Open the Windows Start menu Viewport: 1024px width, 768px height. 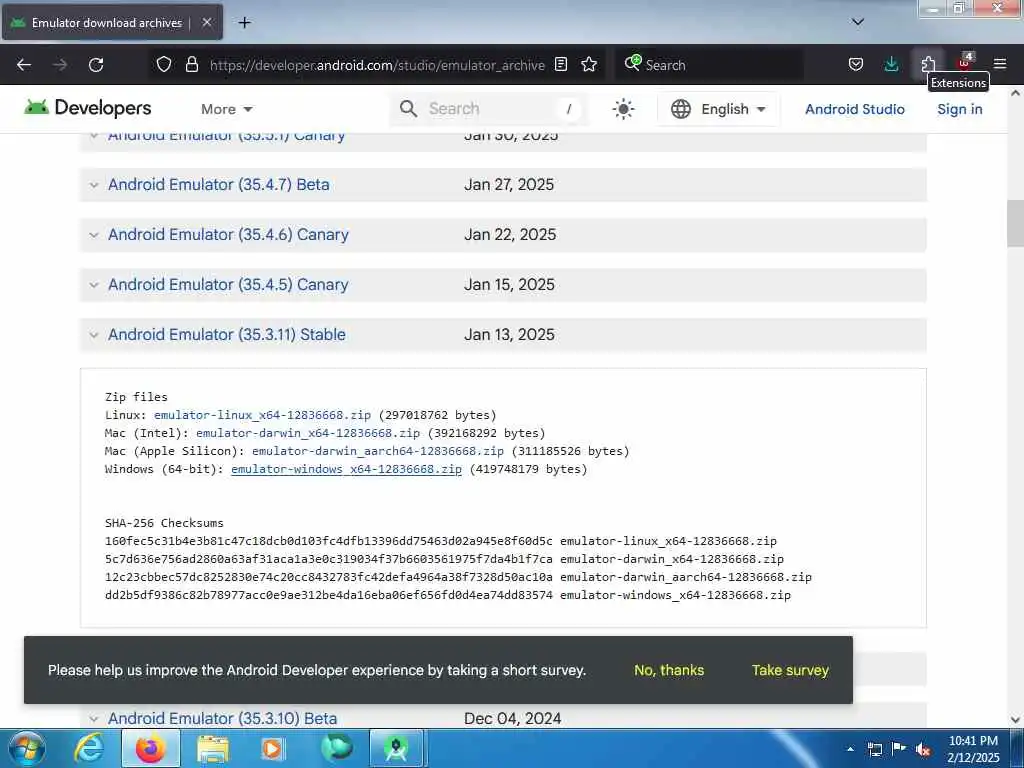click(x=26, y=748)
